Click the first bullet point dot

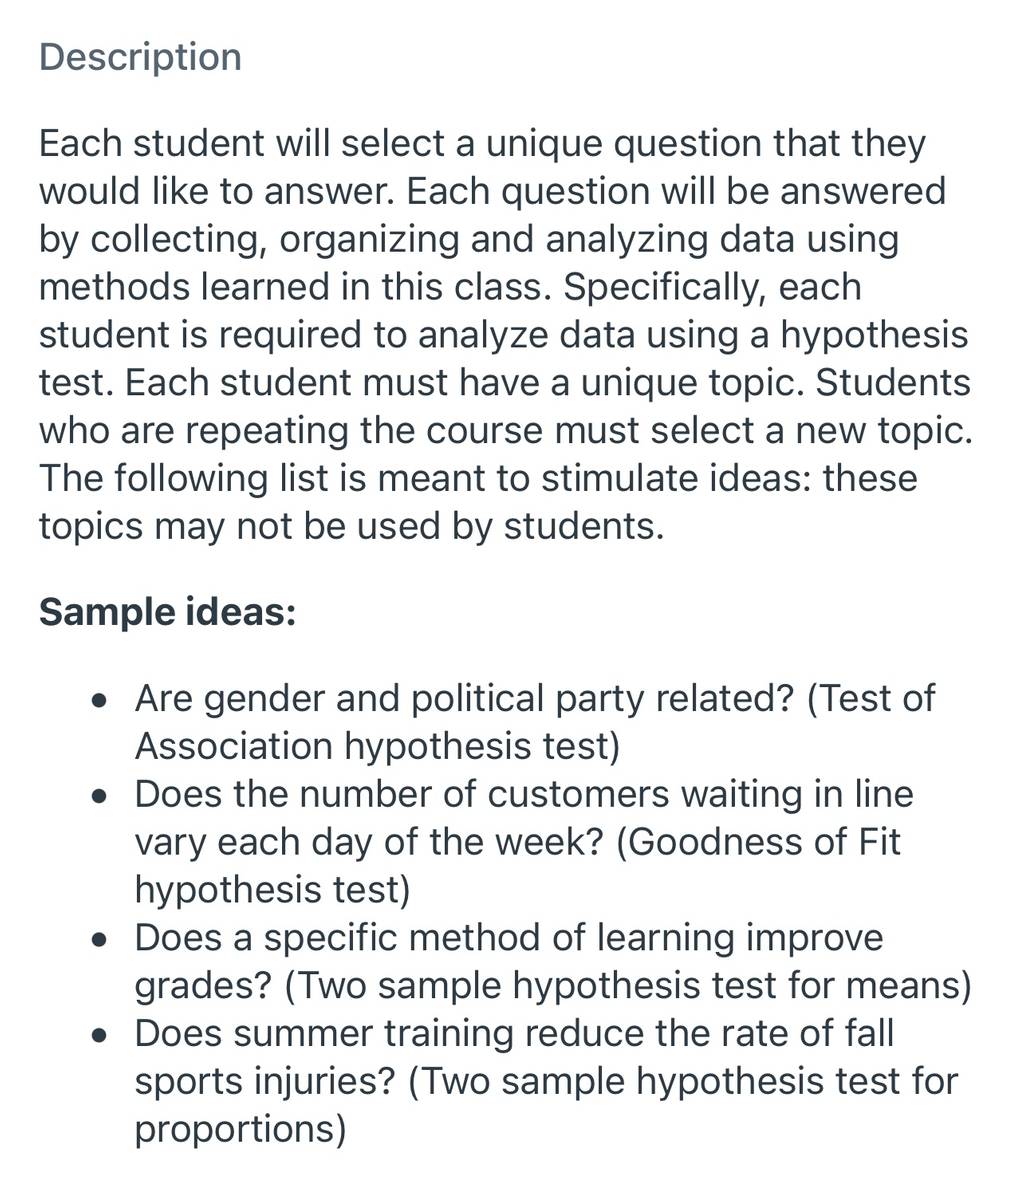(x=99, y=701)
